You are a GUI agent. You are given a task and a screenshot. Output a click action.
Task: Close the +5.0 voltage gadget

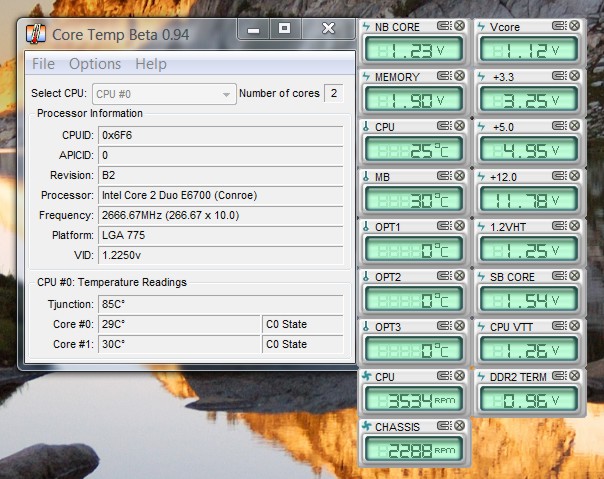click(574, 126)
